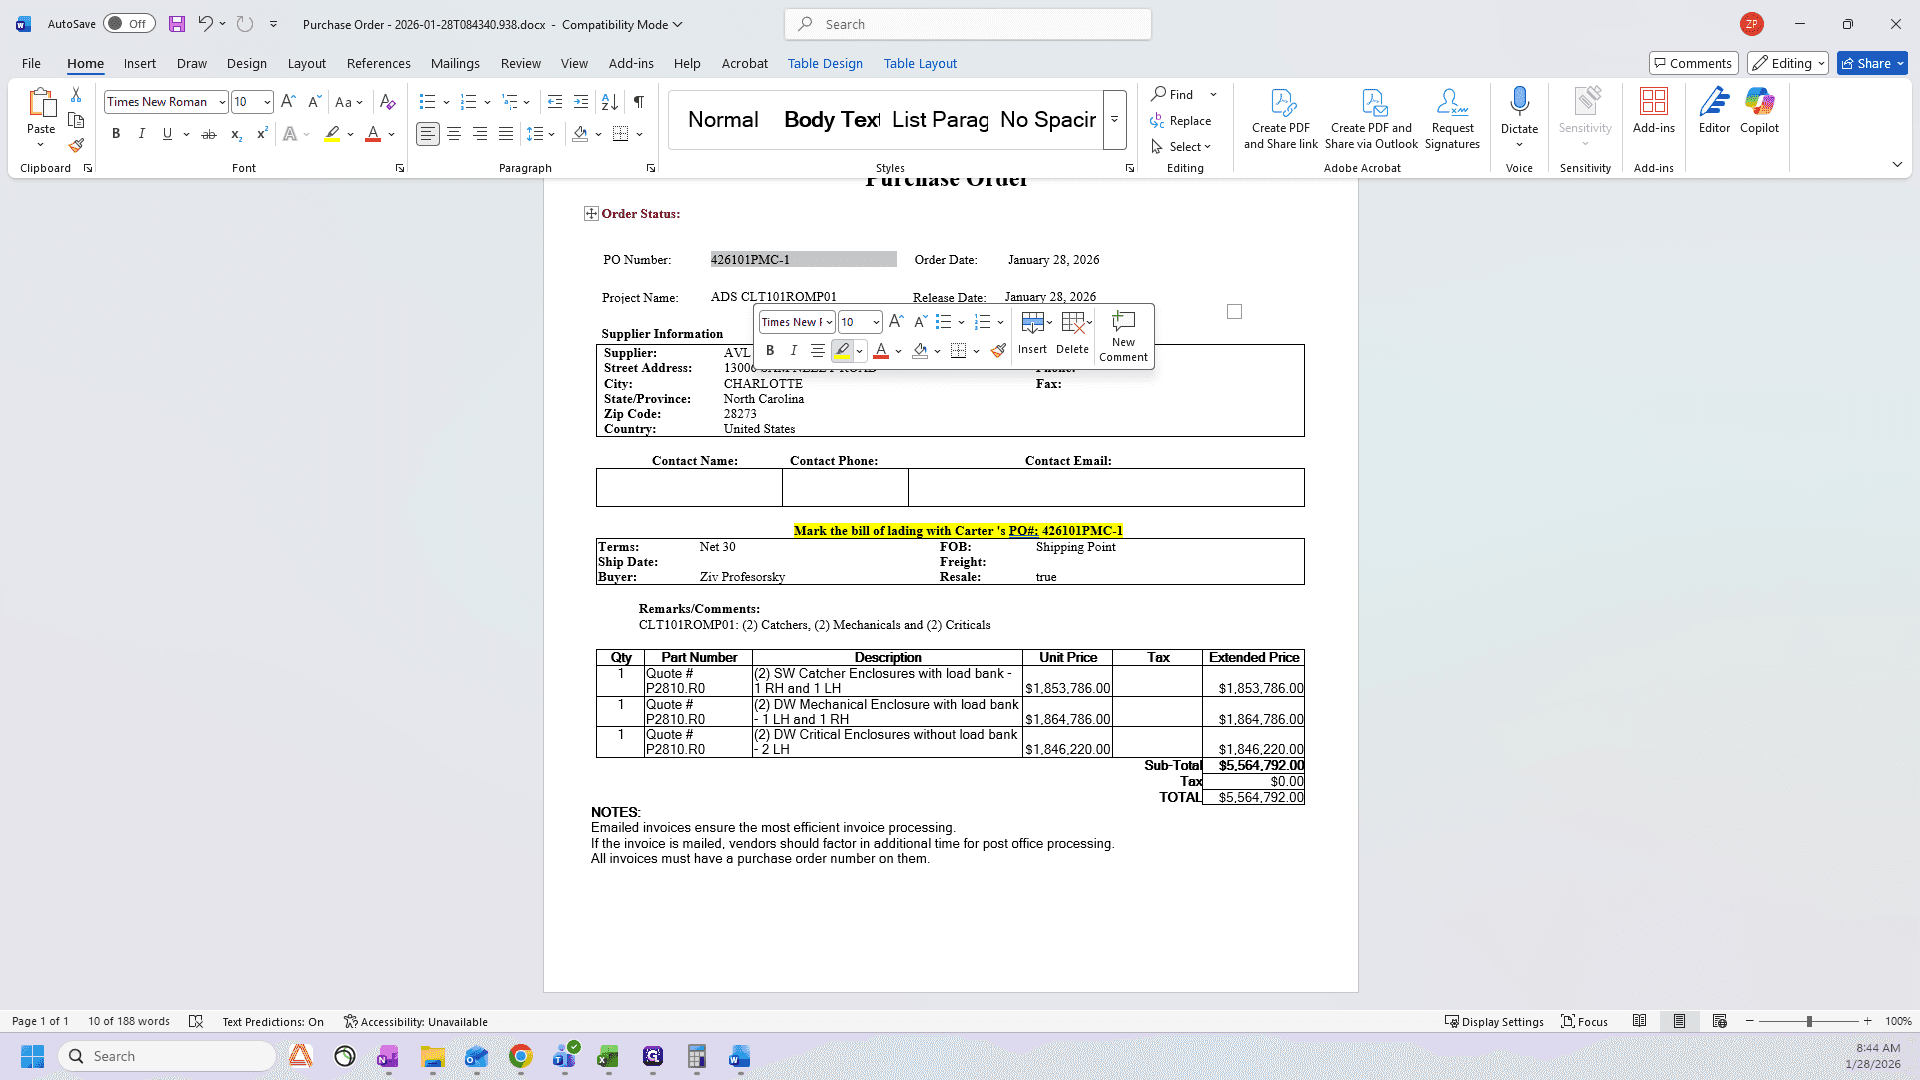
Task: Click the Cut scissors icon
Action: tap(76, 94)
